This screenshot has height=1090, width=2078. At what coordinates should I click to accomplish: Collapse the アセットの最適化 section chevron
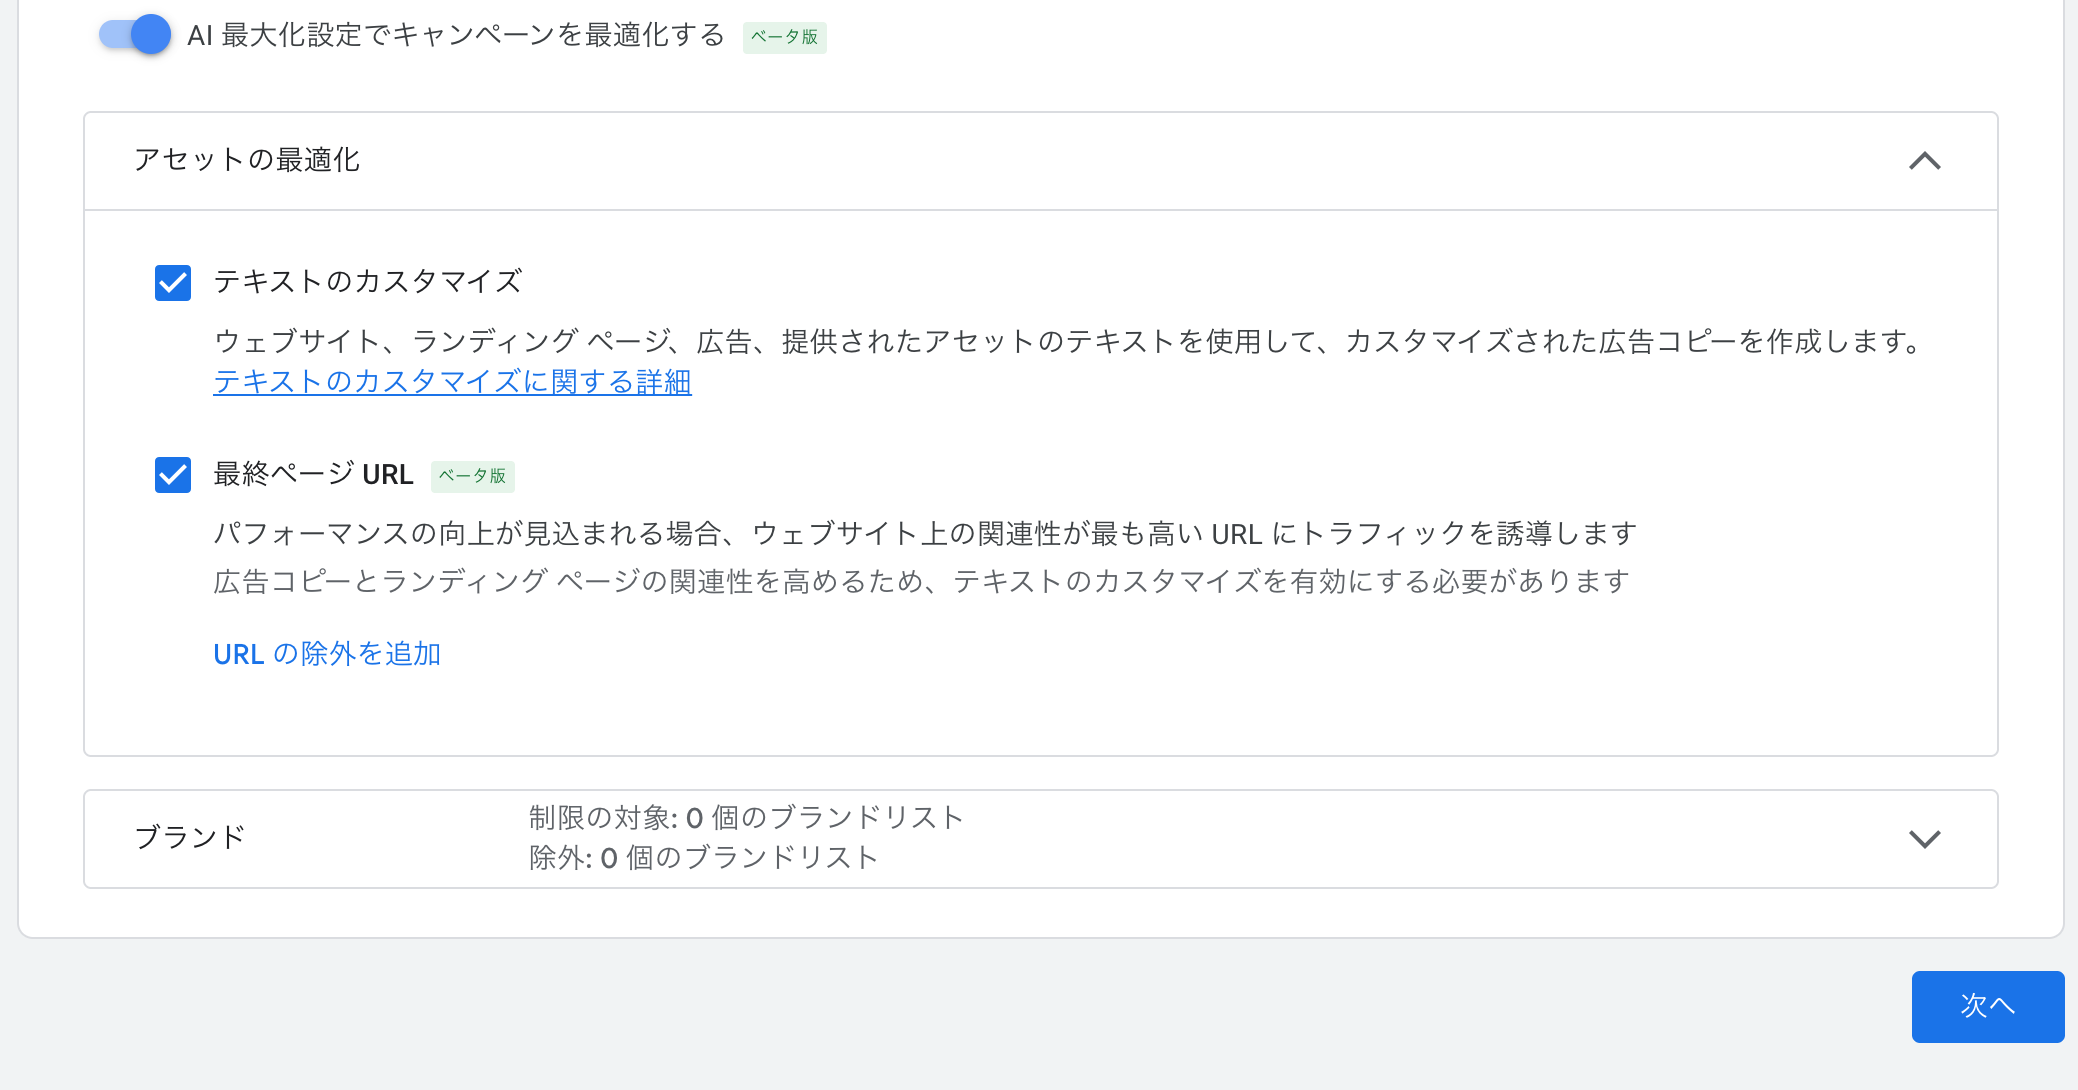(1925, 161)
